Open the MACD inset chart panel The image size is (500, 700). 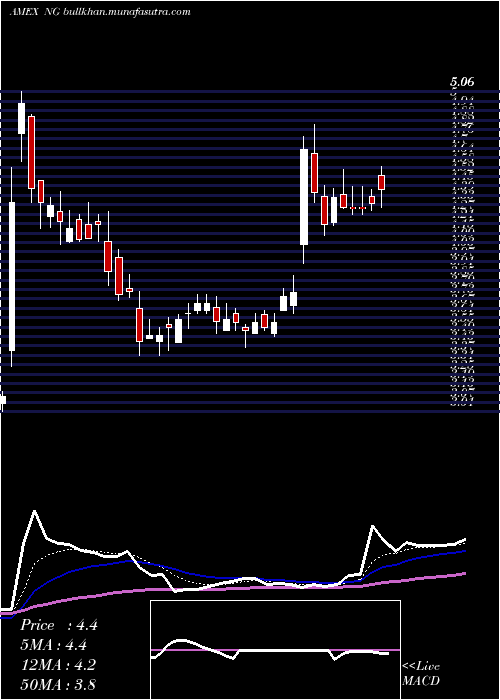275,650
